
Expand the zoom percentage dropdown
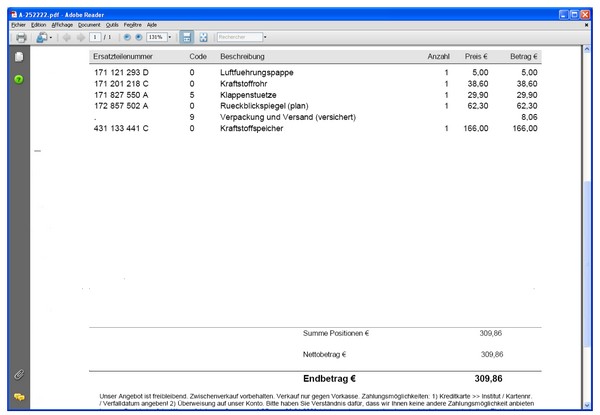coord(170,37)
